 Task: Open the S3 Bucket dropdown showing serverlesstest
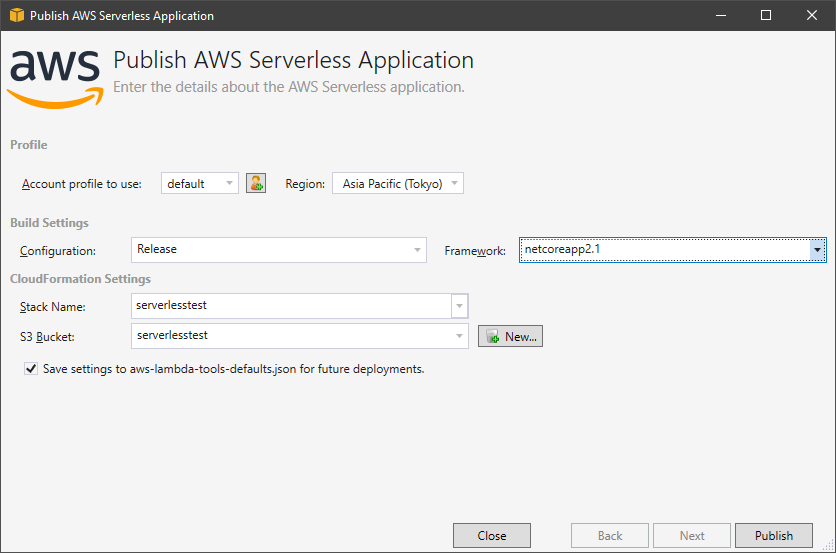pos(300,336)
